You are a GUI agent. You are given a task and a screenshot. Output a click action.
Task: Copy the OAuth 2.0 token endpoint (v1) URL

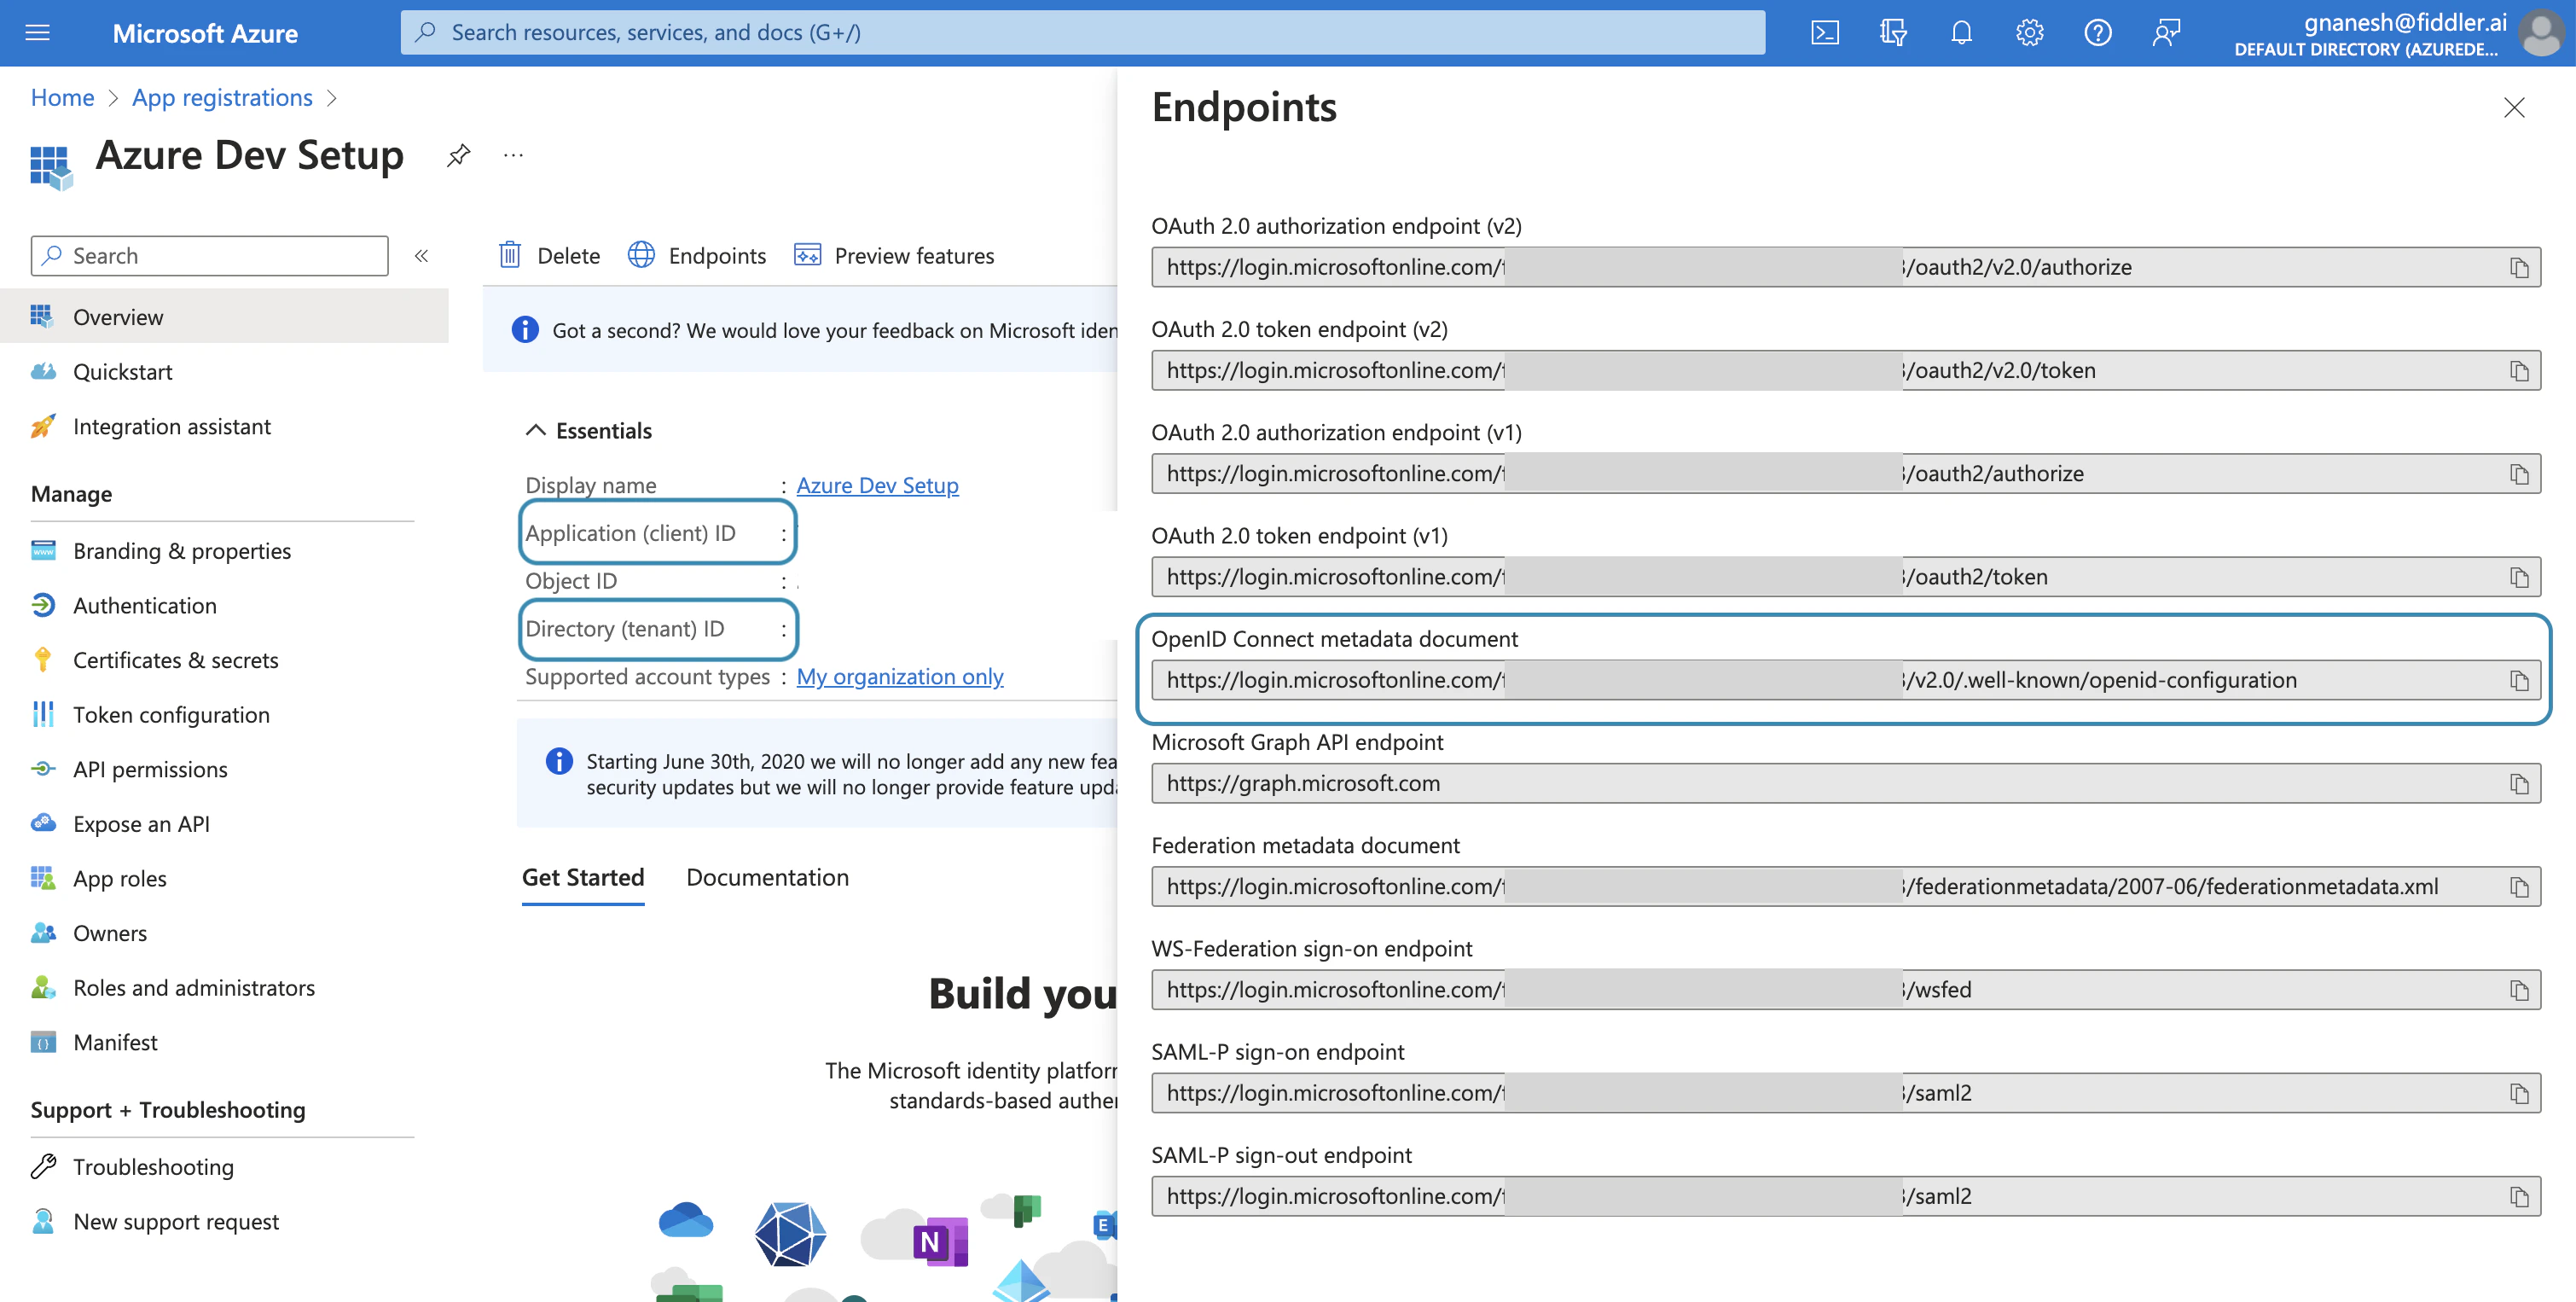click(2519, 577)
